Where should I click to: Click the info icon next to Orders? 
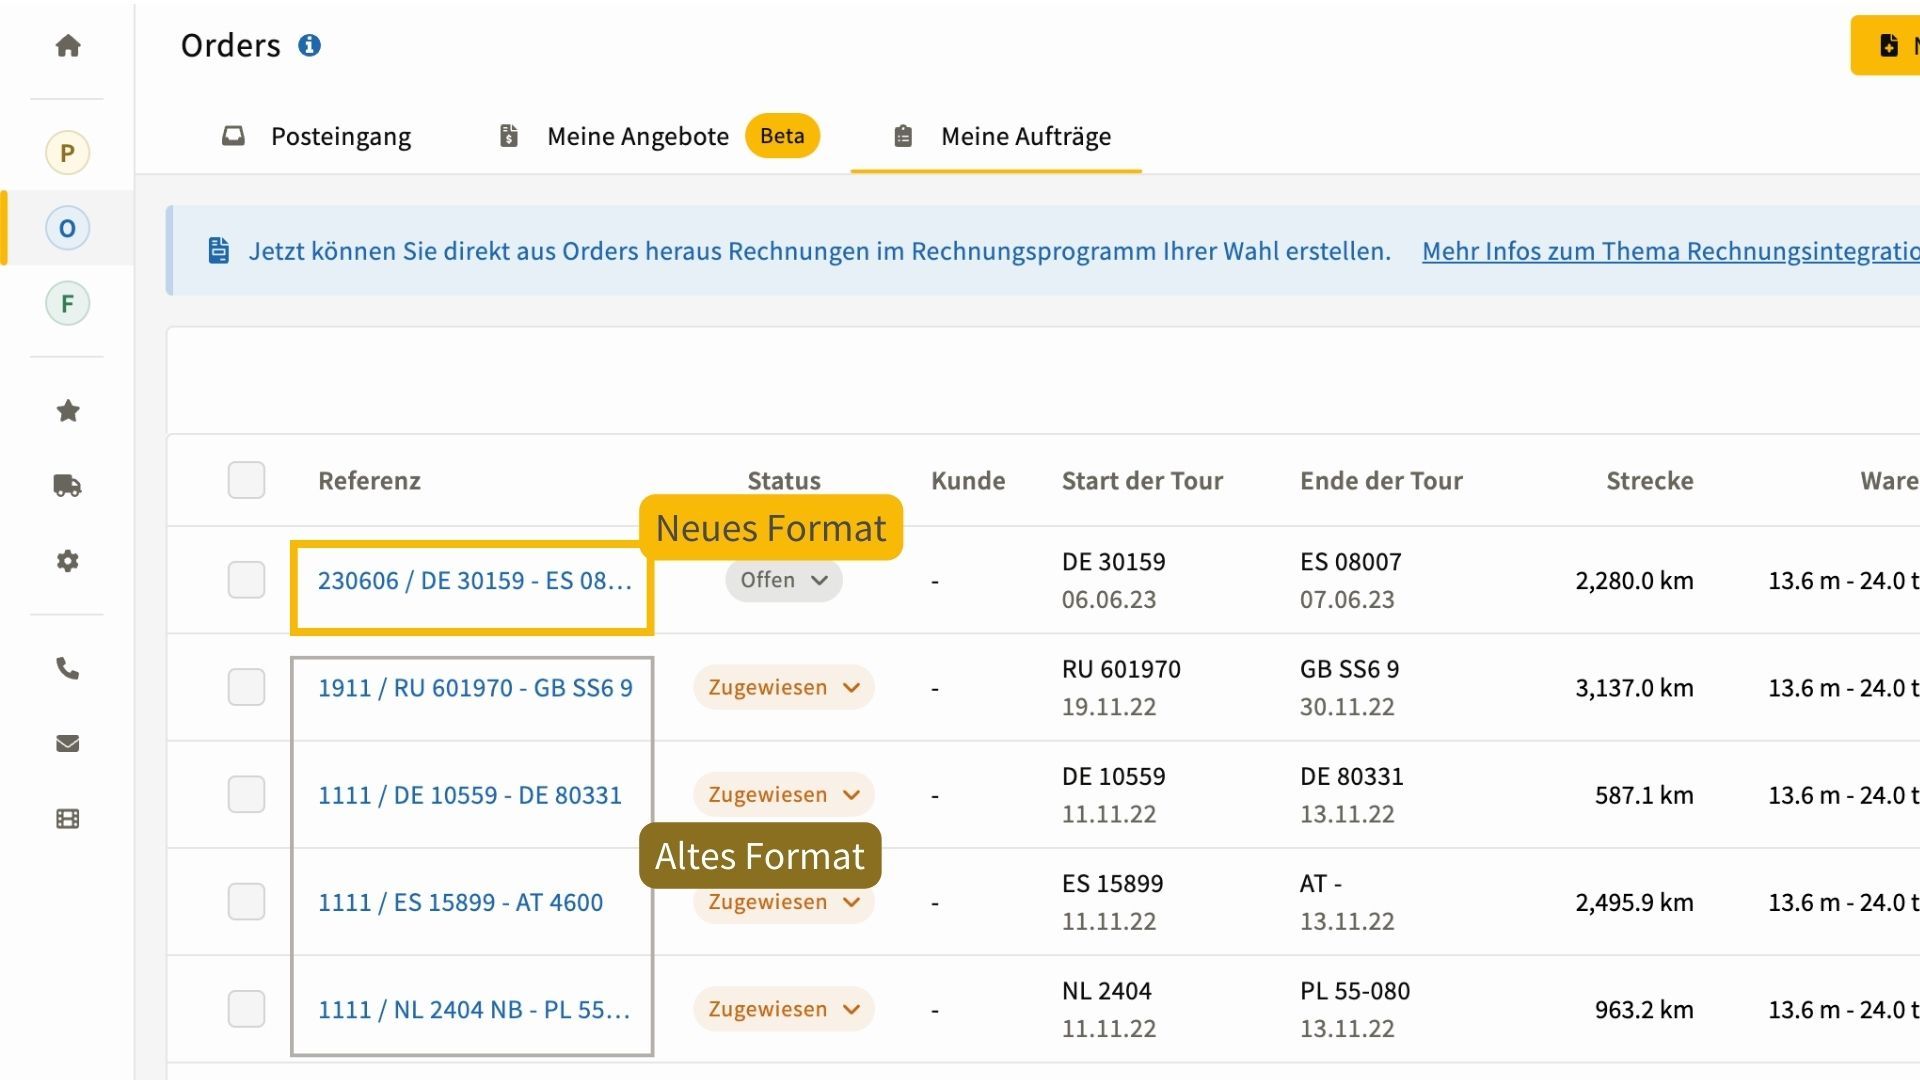tap(310, 46)
